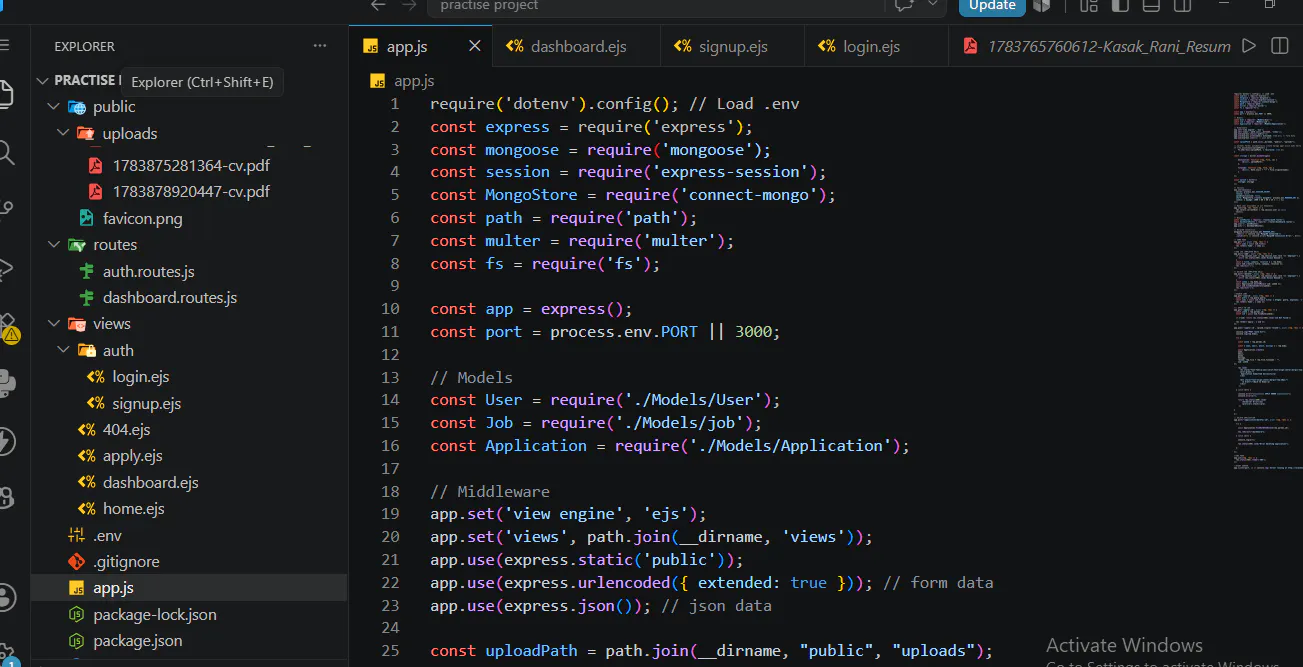This screenshot has width=1303, height=667.
Task: Open the Source Control view in activity bar
Action: tap(5, 209)
